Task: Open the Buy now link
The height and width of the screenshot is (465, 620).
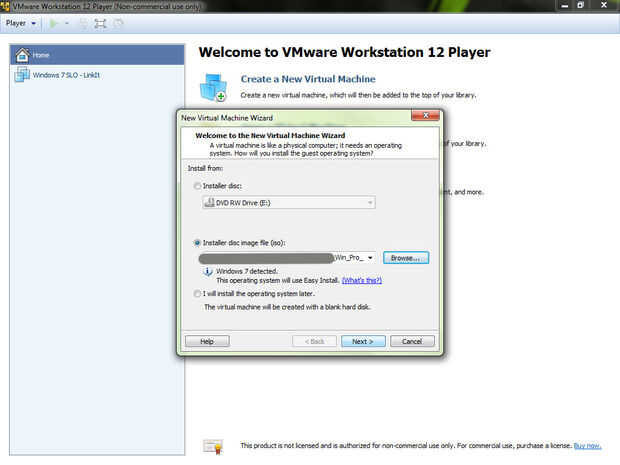Action: (587, 446)
